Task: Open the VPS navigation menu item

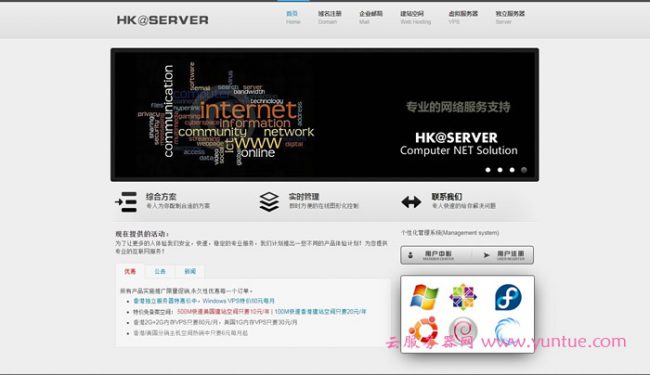Action: pyautogui.click(x=463, y=17)
